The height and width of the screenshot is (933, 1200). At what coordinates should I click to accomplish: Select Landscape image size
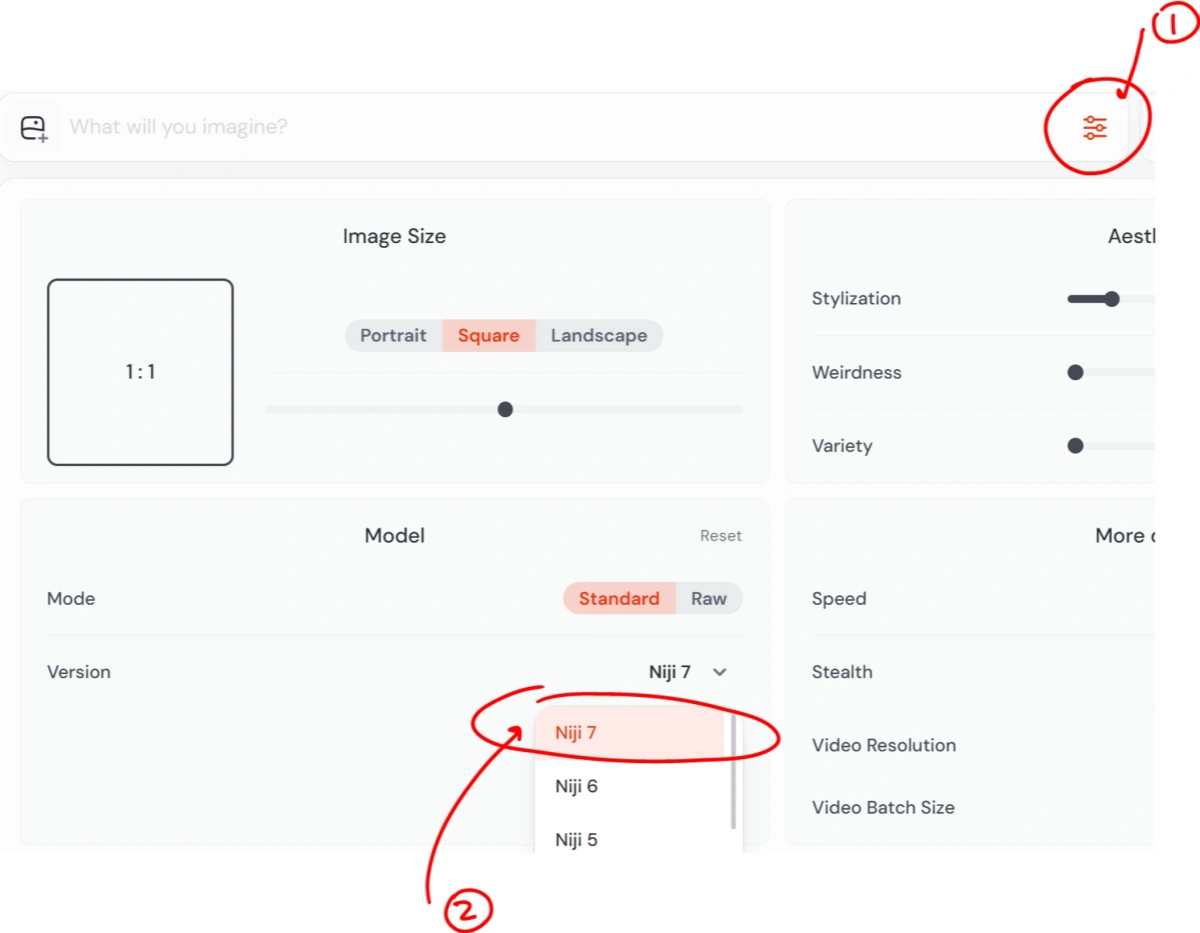point(598,336)
